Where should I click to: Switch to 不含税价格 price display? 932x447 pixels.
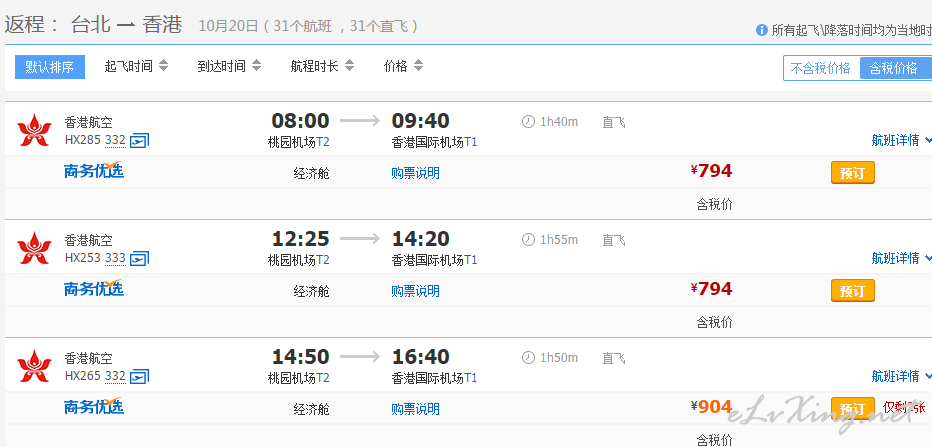coord(820,68)
